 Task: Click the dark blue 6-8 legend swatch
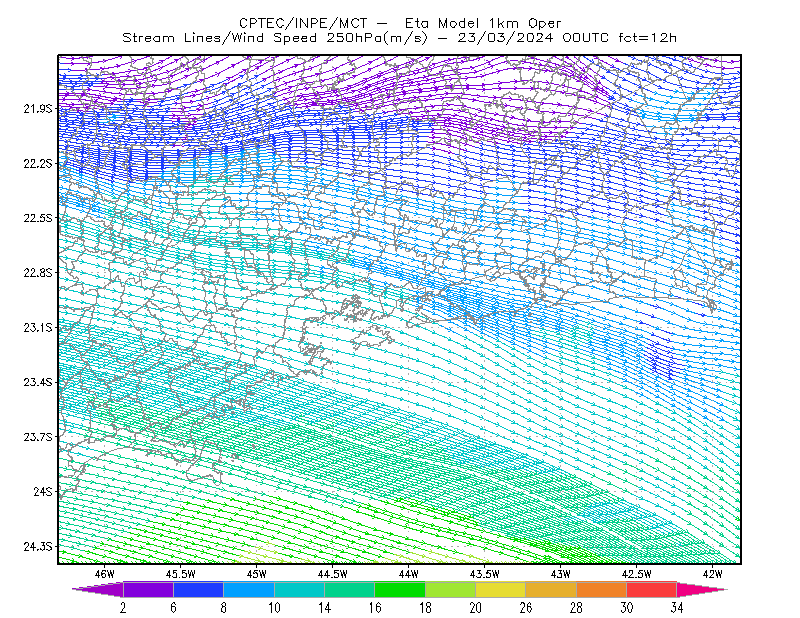click(x=198, y=589)
